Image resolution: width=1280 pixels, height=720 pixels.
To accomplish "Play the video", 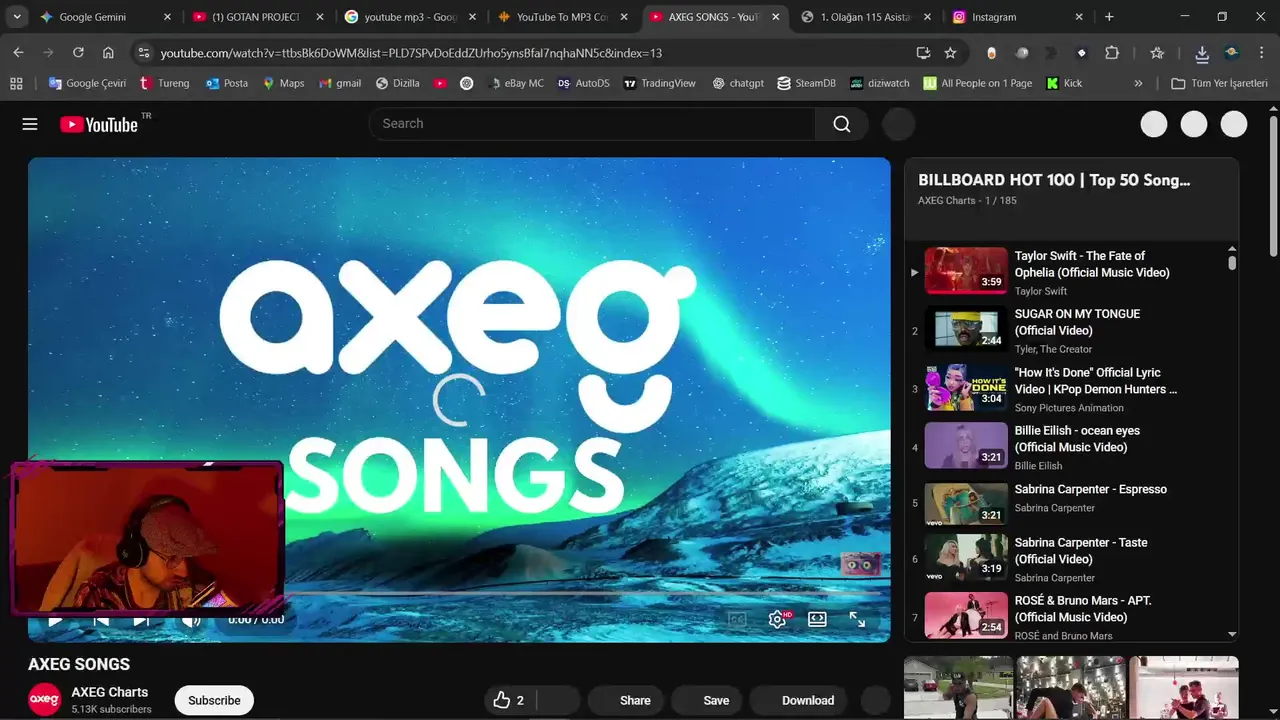I will pos(55,620).
